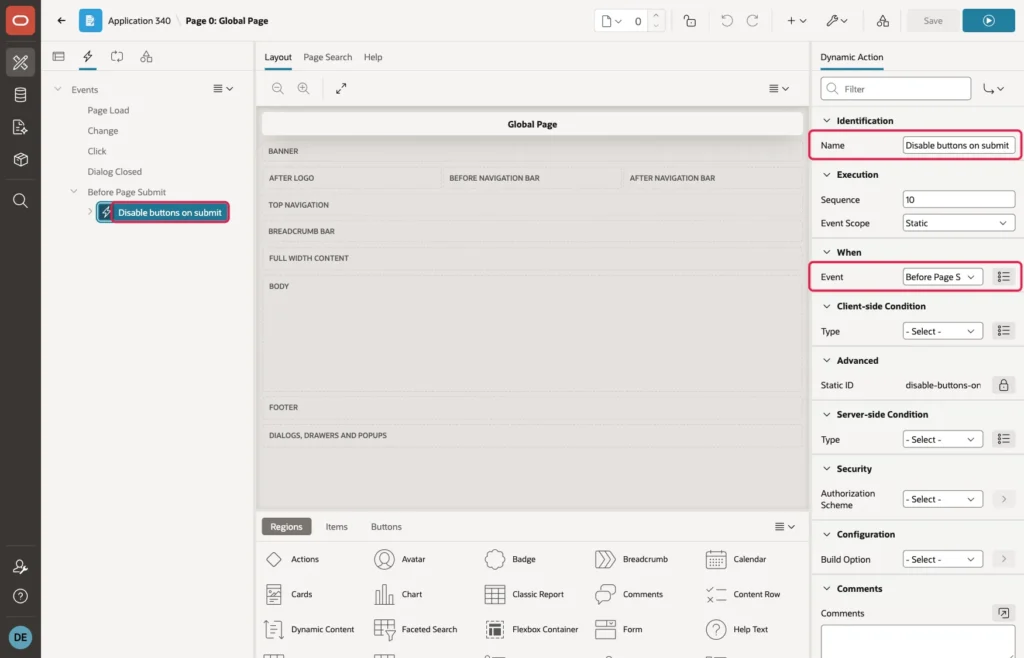Viewport: 1024px width, 658px height.
Task: Collapse the Before Page Submit node
Action: pyautogui.click(x=74, y=191)
